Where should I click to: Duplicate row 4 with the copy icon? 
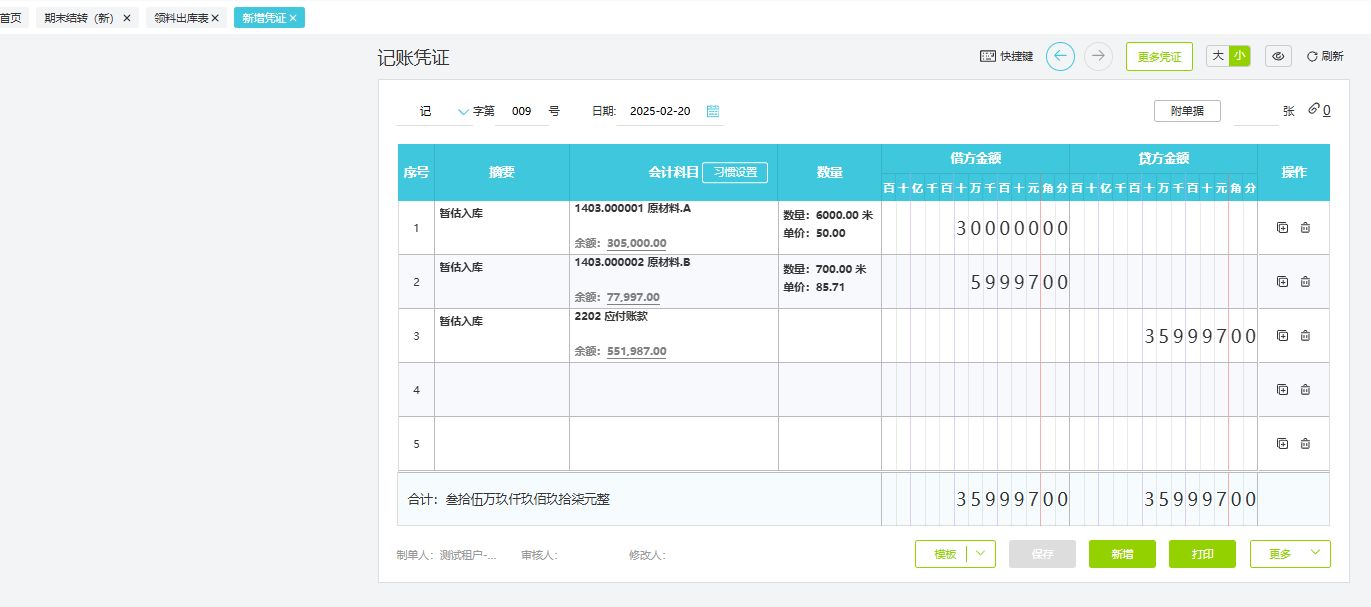tap(1282, 390)
